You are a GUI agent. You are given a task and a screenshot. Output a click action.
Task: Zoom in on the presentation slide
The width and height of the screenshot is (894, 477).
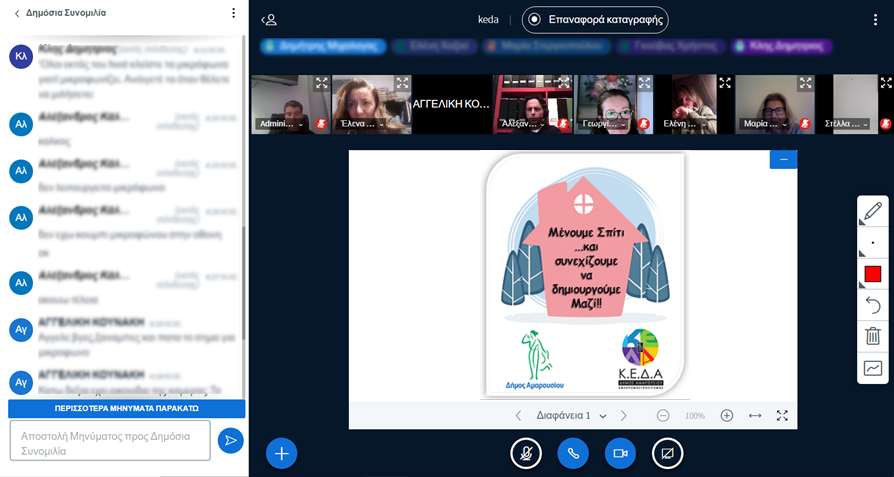727,415
